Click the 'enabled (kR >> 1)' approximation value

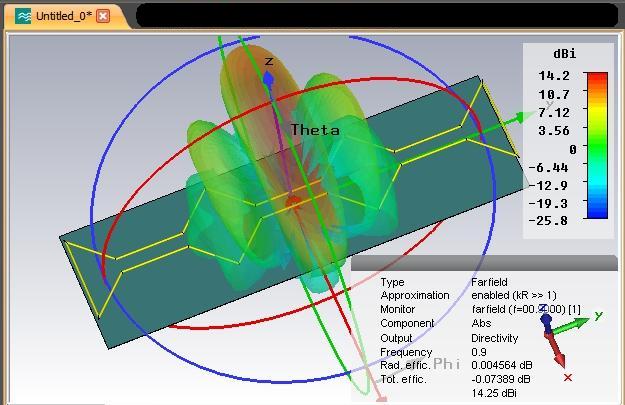(514, 295)
